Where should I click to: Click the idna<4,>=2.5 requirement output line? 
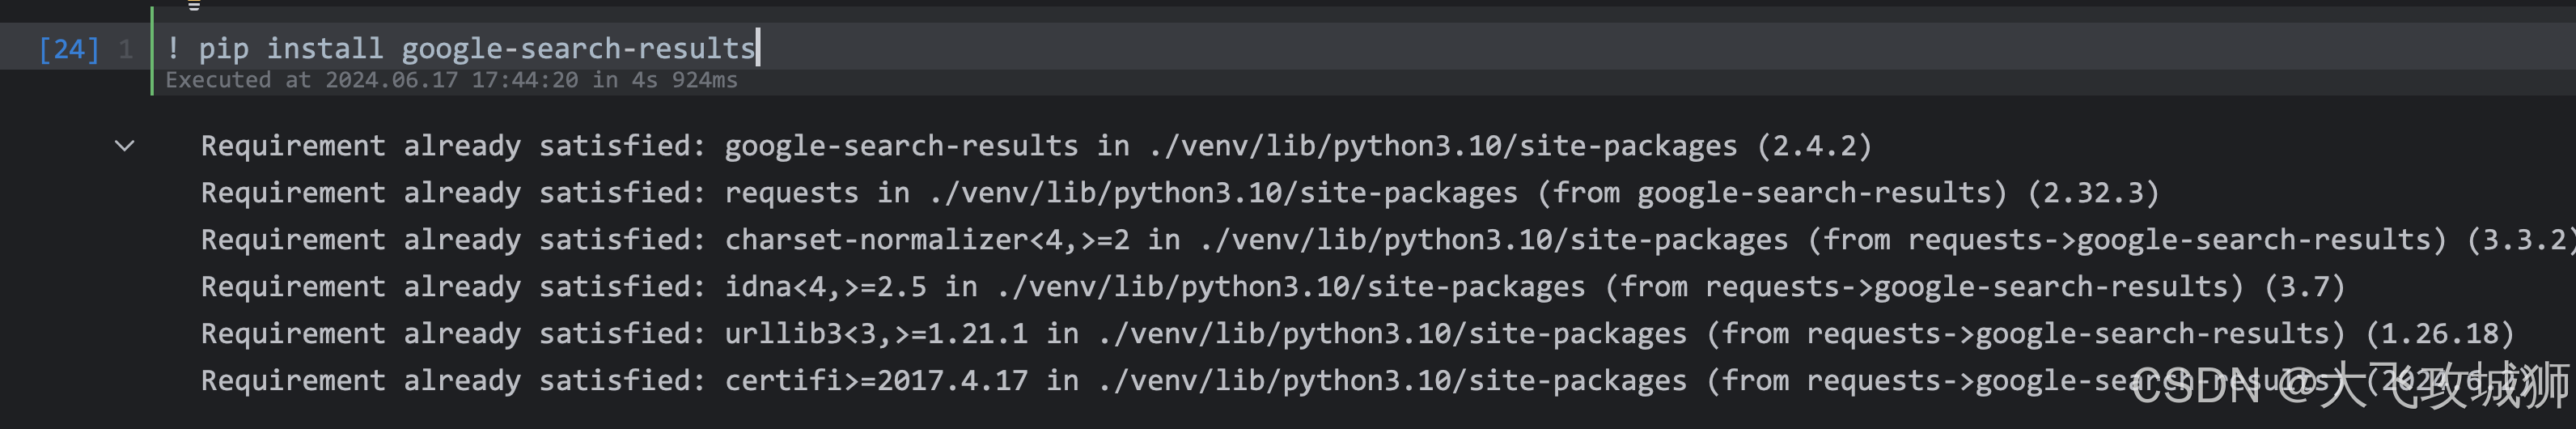1273,287
